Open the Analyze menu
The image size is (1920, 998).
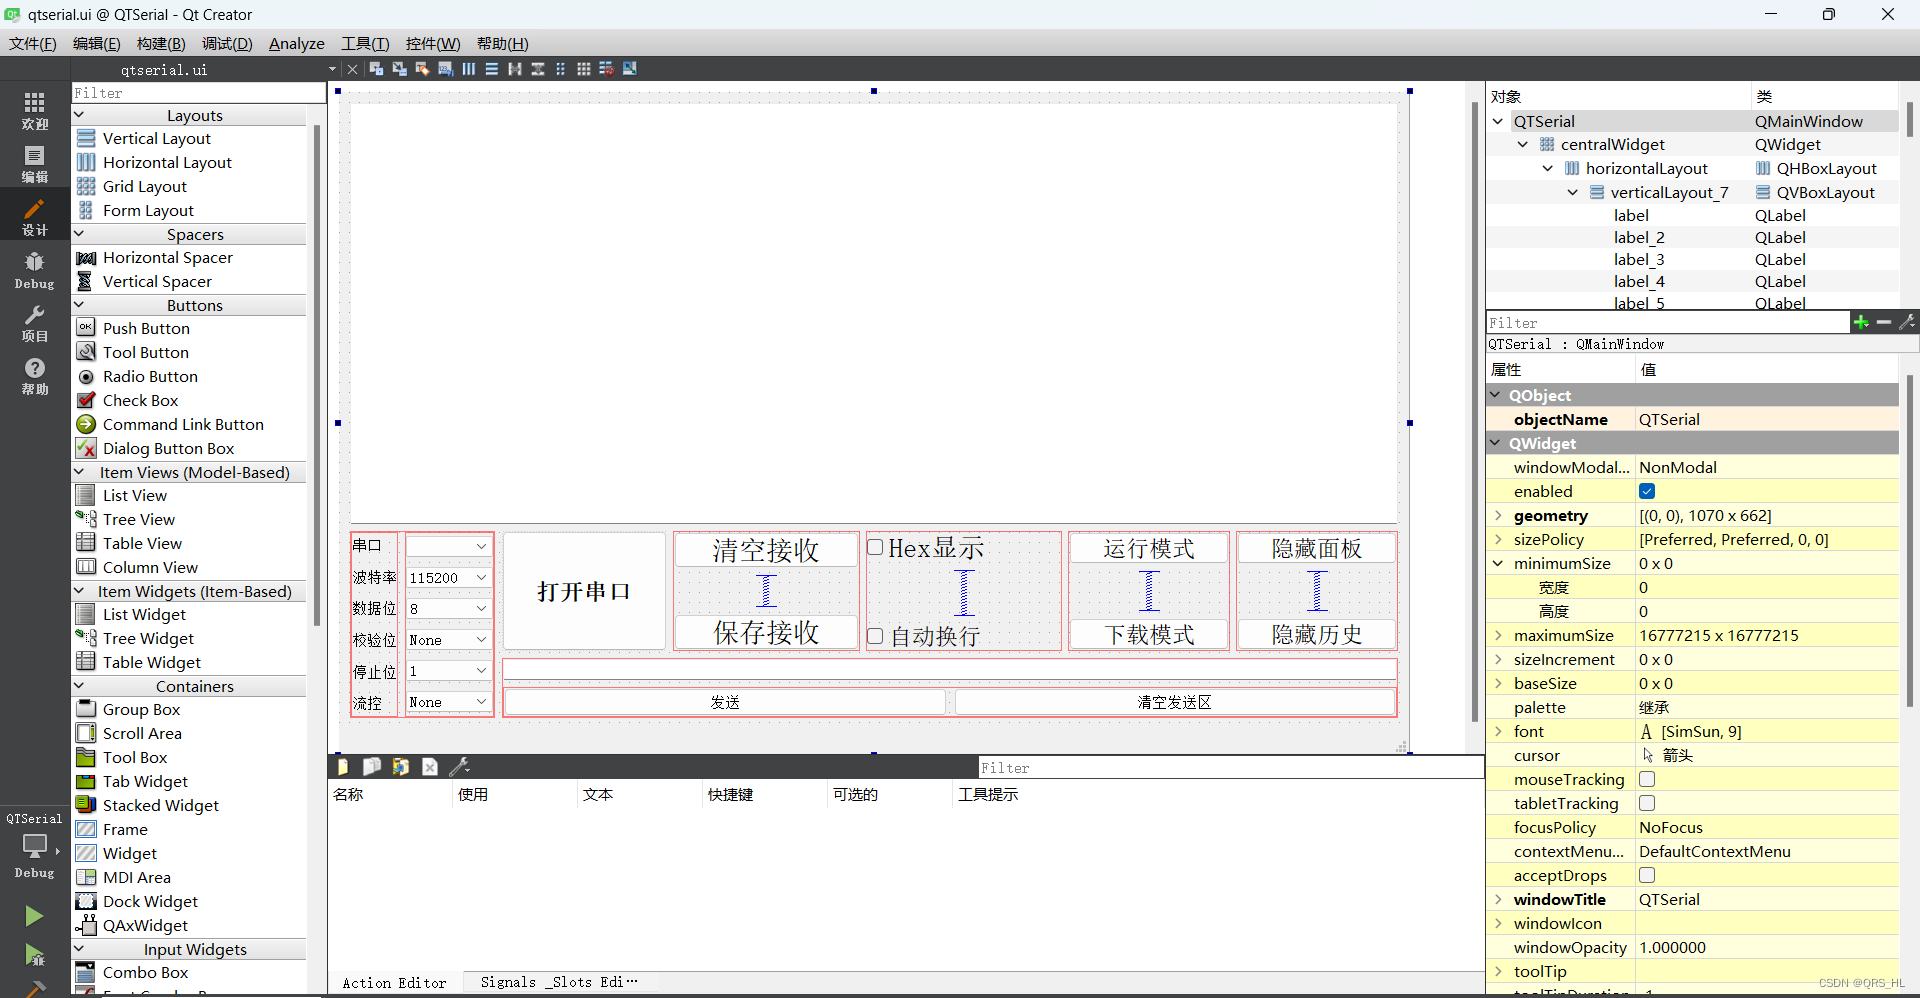pyautogui.click(x=297, y=43)
